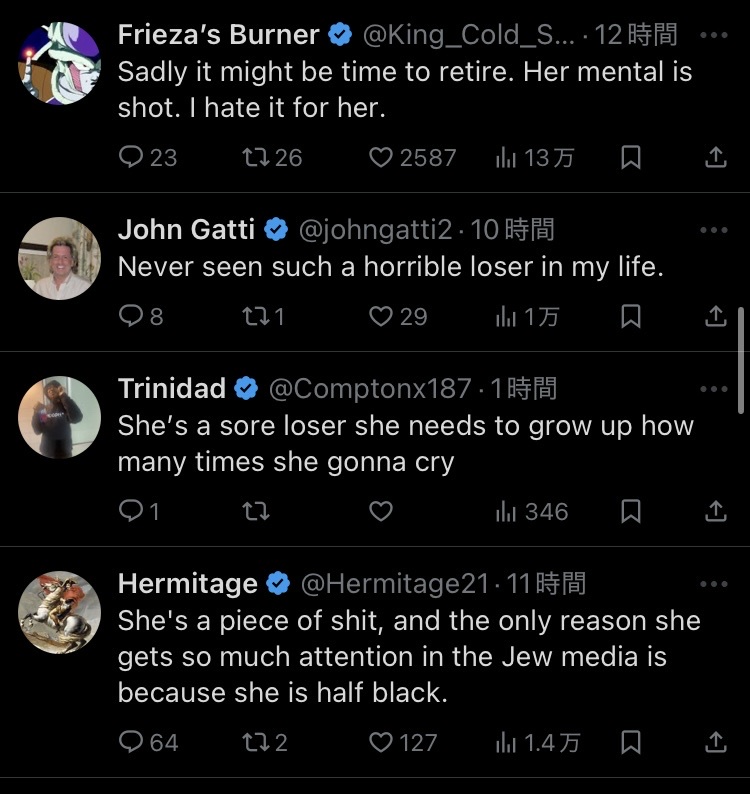Bookmark Hermitage's tweet
Viewport: 750px width, 794px height.
point(631,742)
